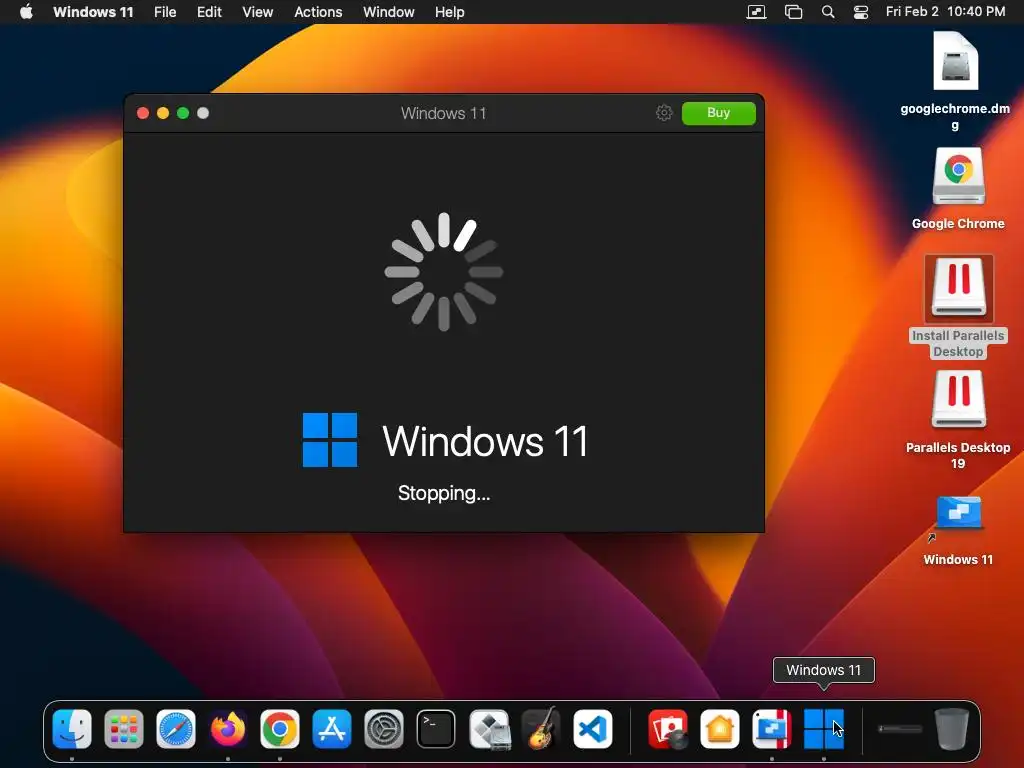The height and width of the screenshot is (768, 1024).
Task: Open the Help menu
Action: click(449, 12)
